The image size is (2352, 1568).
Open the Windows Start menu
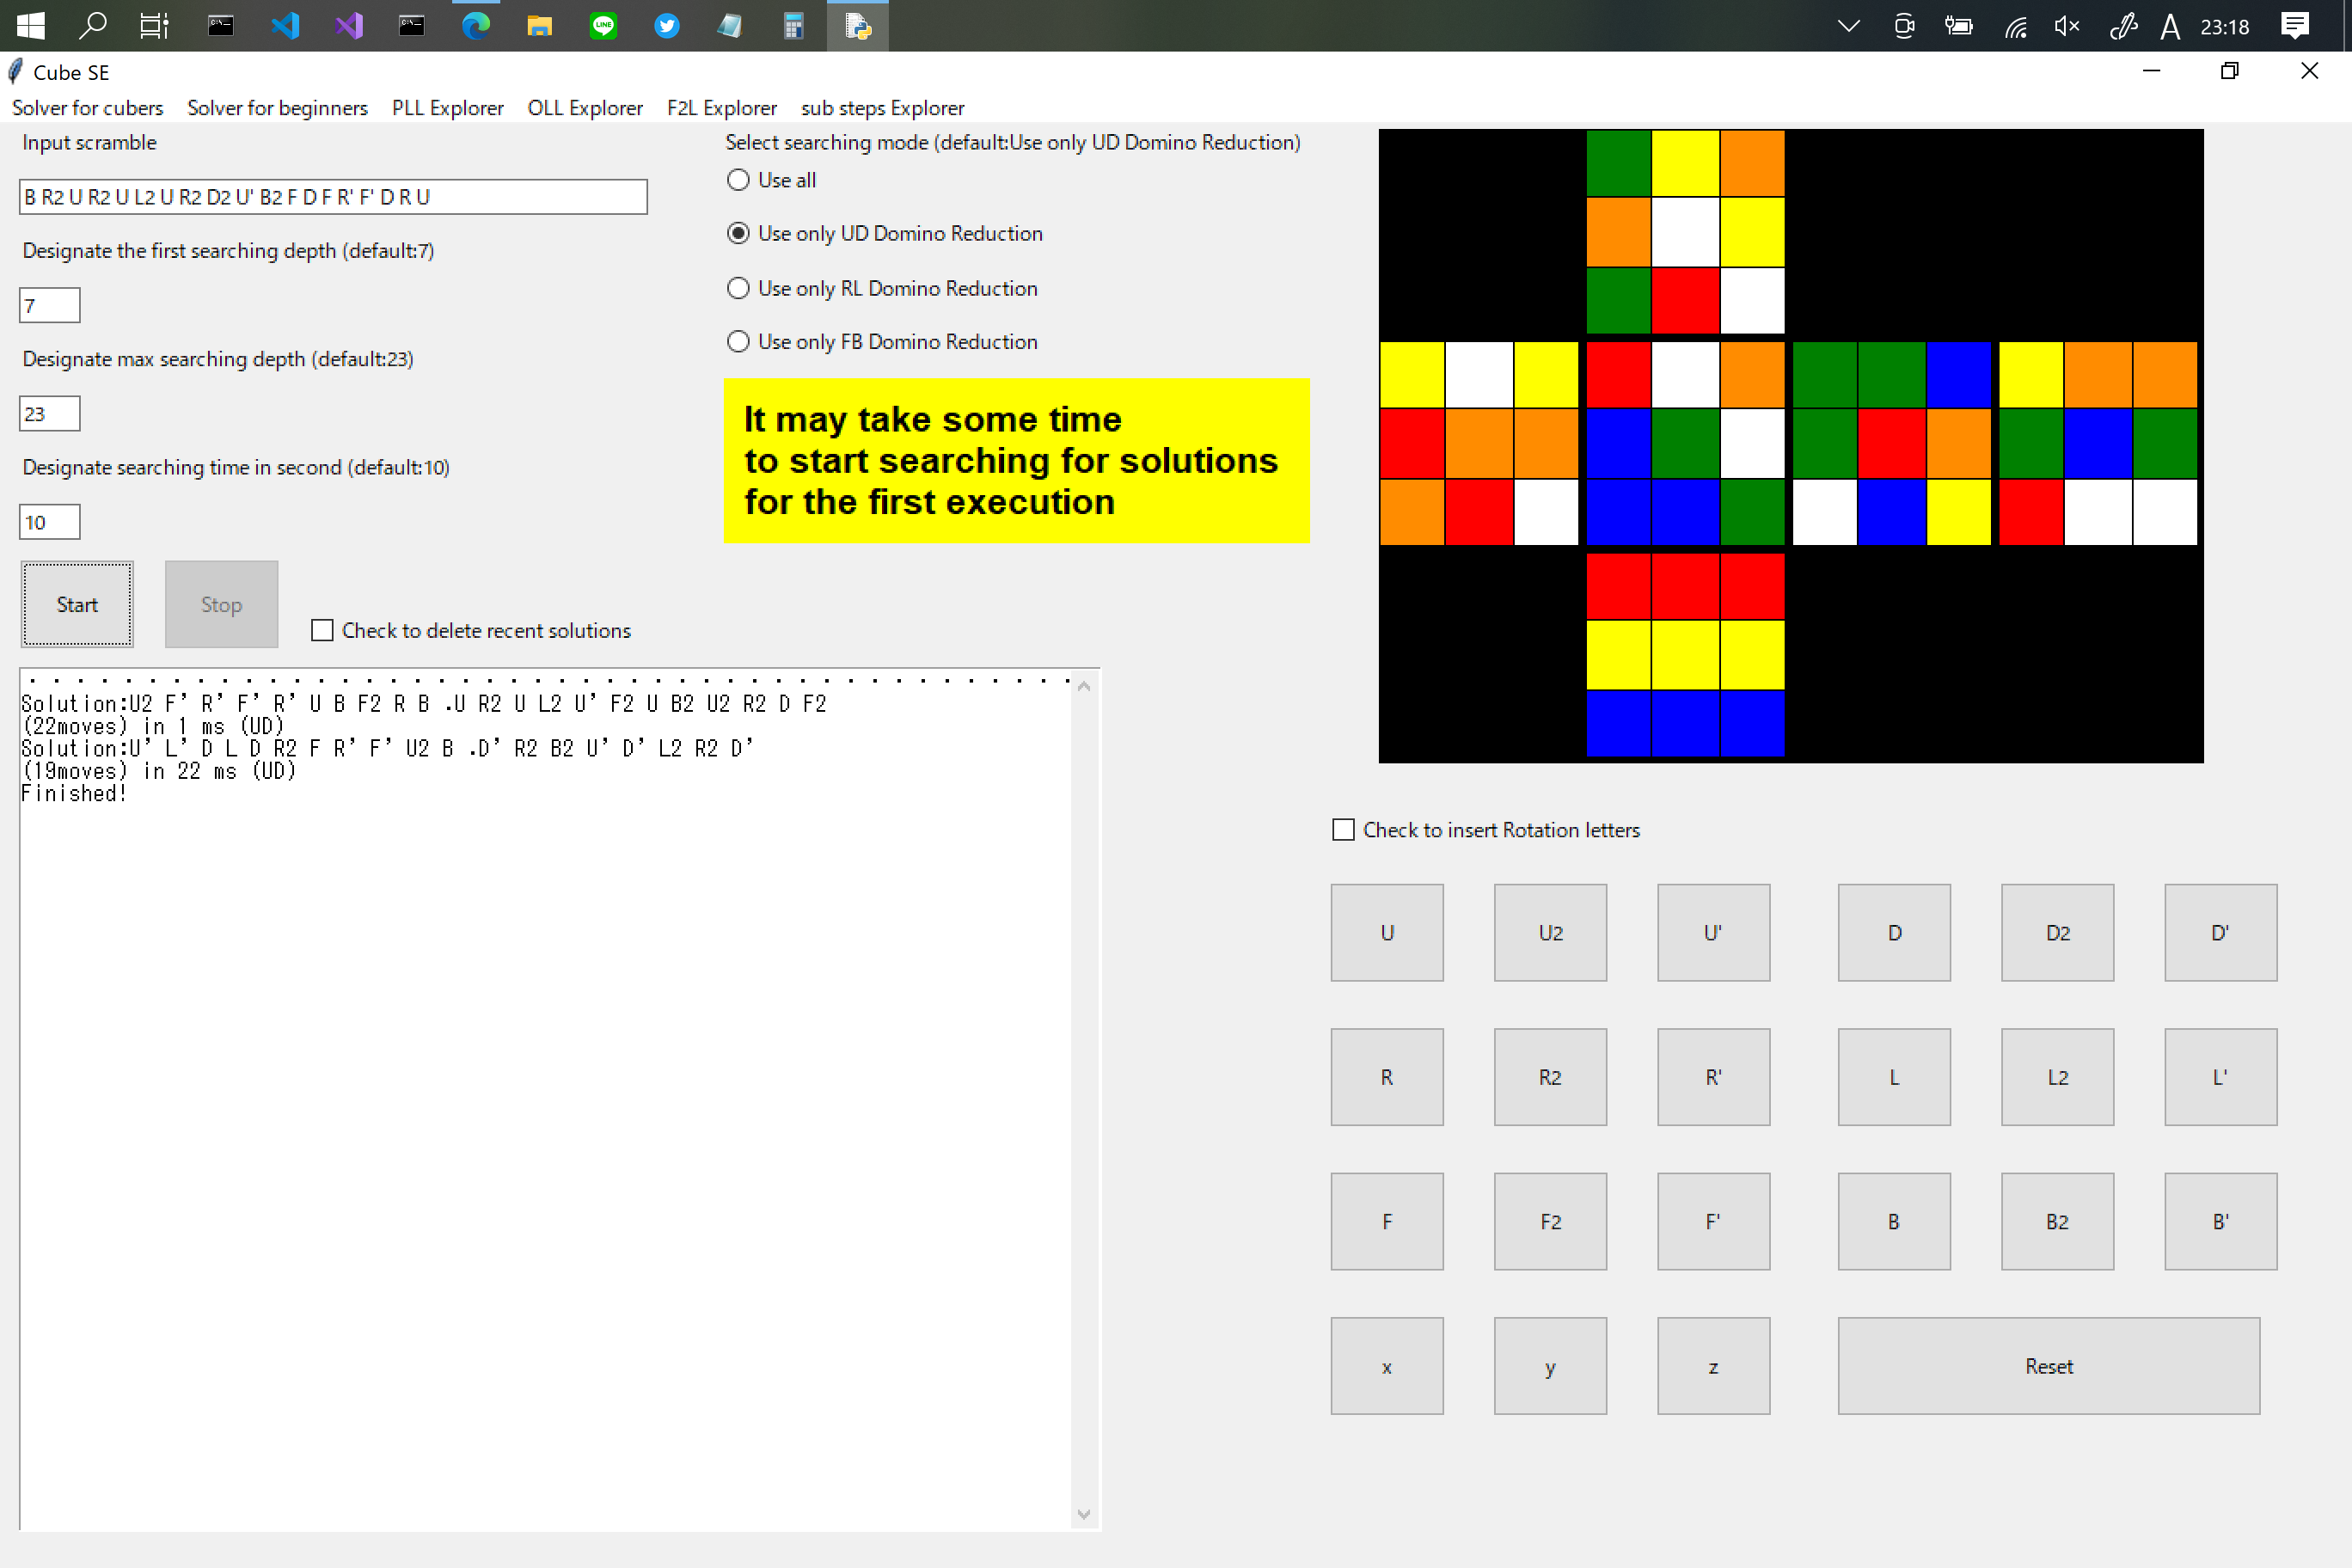30,26
